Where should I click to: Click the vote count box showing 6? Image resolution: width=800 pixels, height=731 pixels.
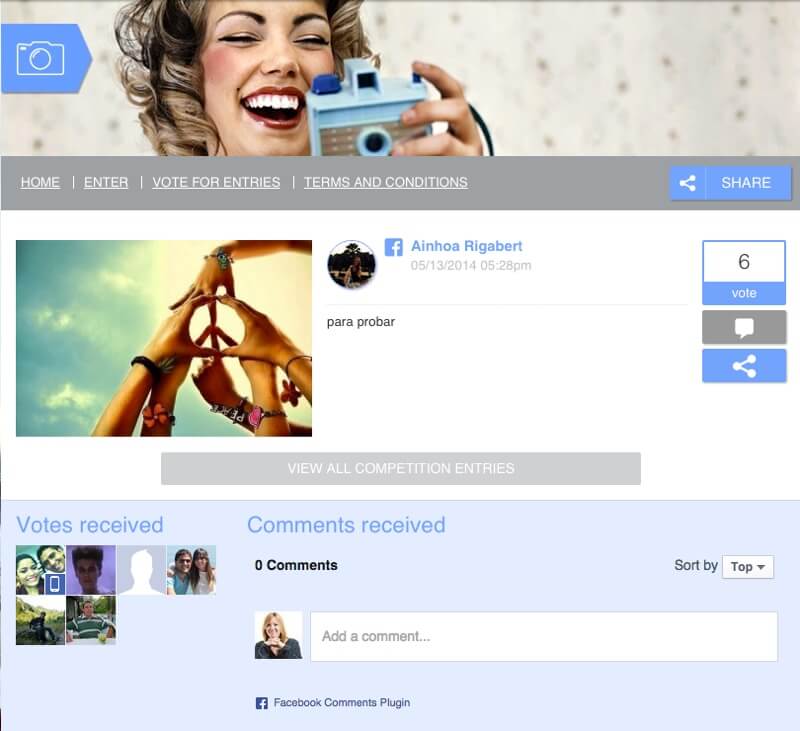pos(744,262)
